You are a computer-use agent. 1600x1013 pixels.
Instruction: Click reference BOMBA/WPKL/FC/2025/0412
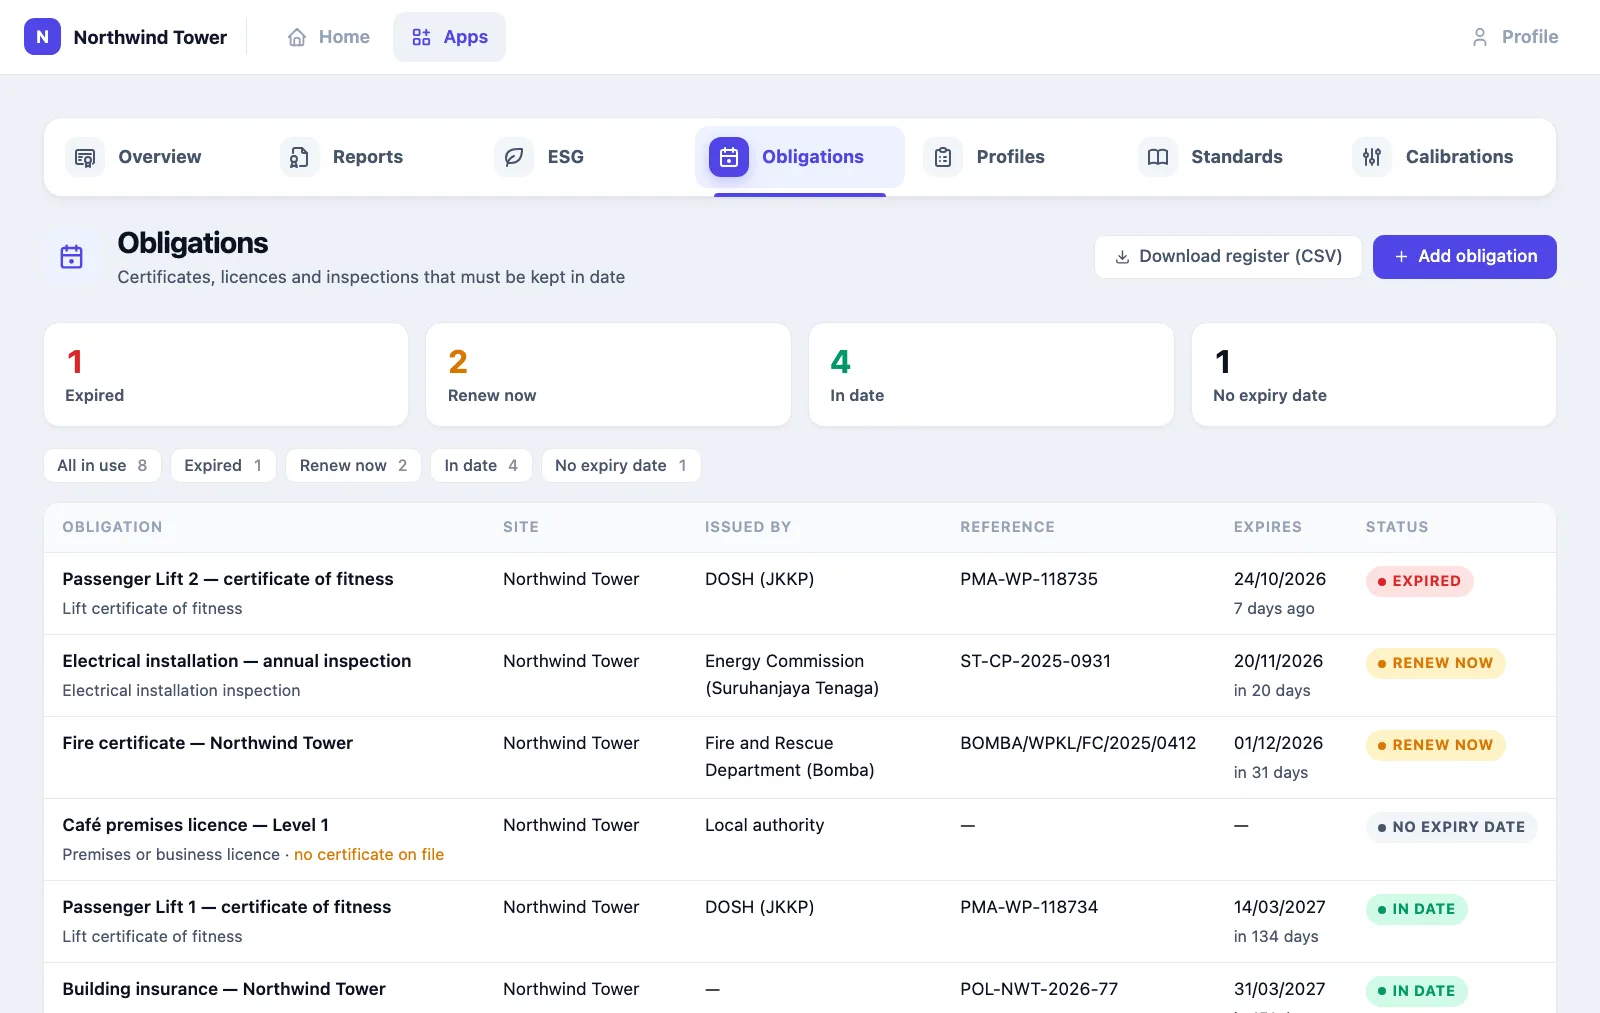point(1078,743)
